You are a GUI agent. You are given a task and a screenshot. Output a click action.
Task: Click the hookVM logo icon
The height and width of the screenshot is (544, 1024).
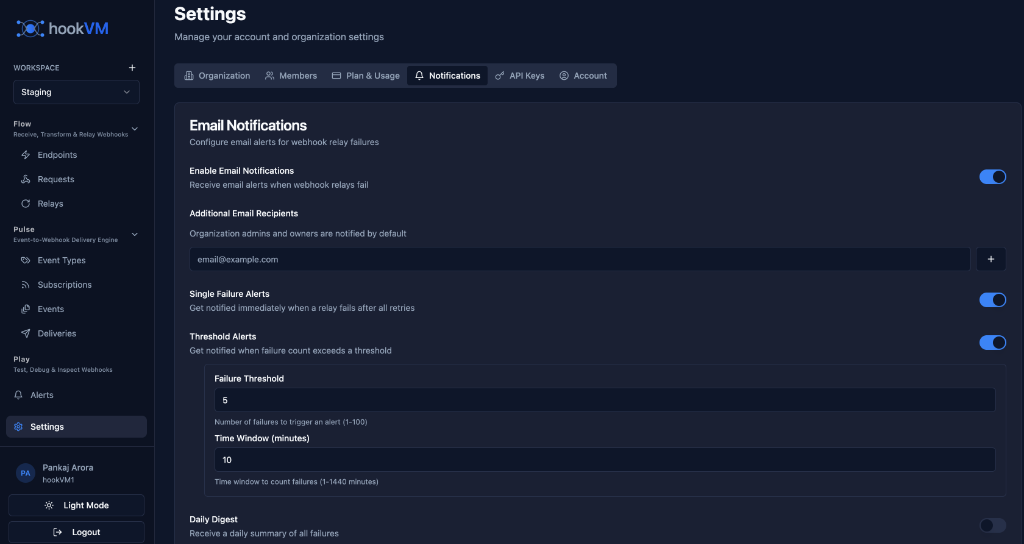(30, 28)
